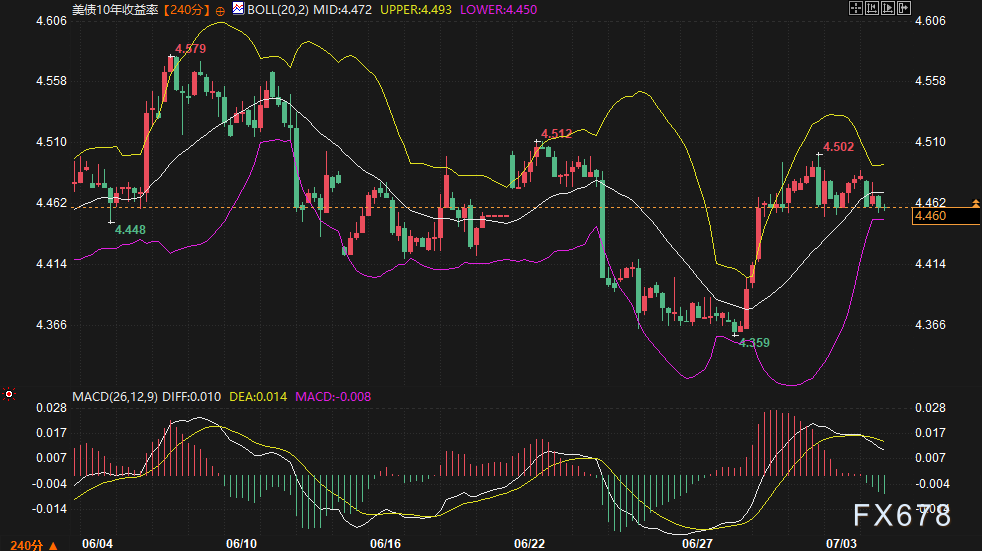This screenshot has height=551, width=982.
Task: Click the orange circle-plus icon beside 240分
Action: [220, 11]
